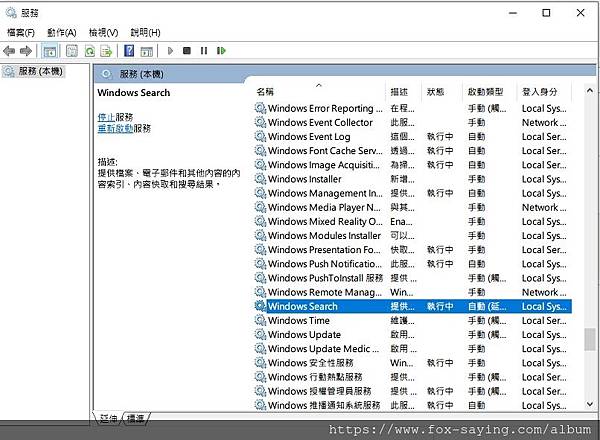This screenshot has height=440, width=600.
Task: Sort by 描述 column header
Action: click(404, 92)
